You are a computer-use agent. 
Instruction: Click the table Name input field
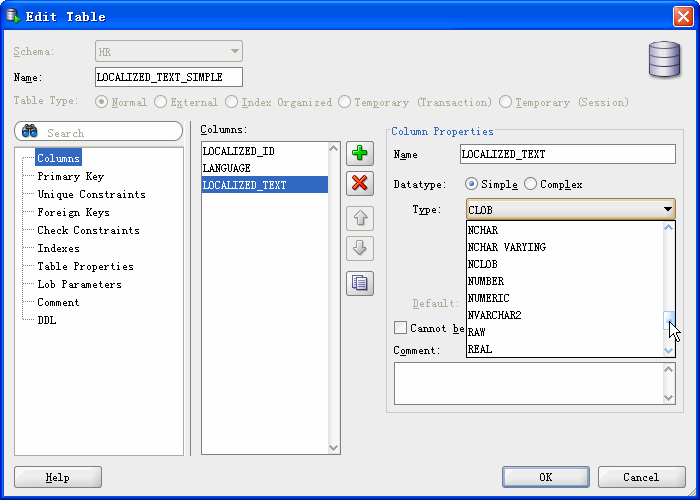pos(168,77)
